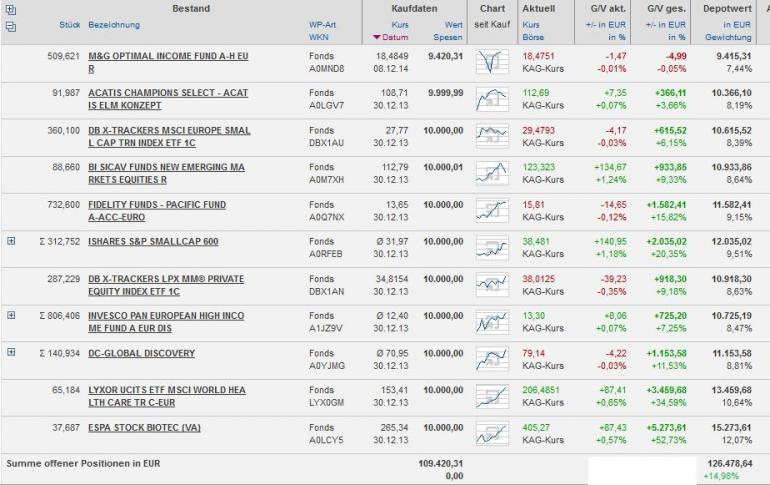Sort by G/V ges. +/- in EUR header
The image size is (770, 485).
(666, 25)
